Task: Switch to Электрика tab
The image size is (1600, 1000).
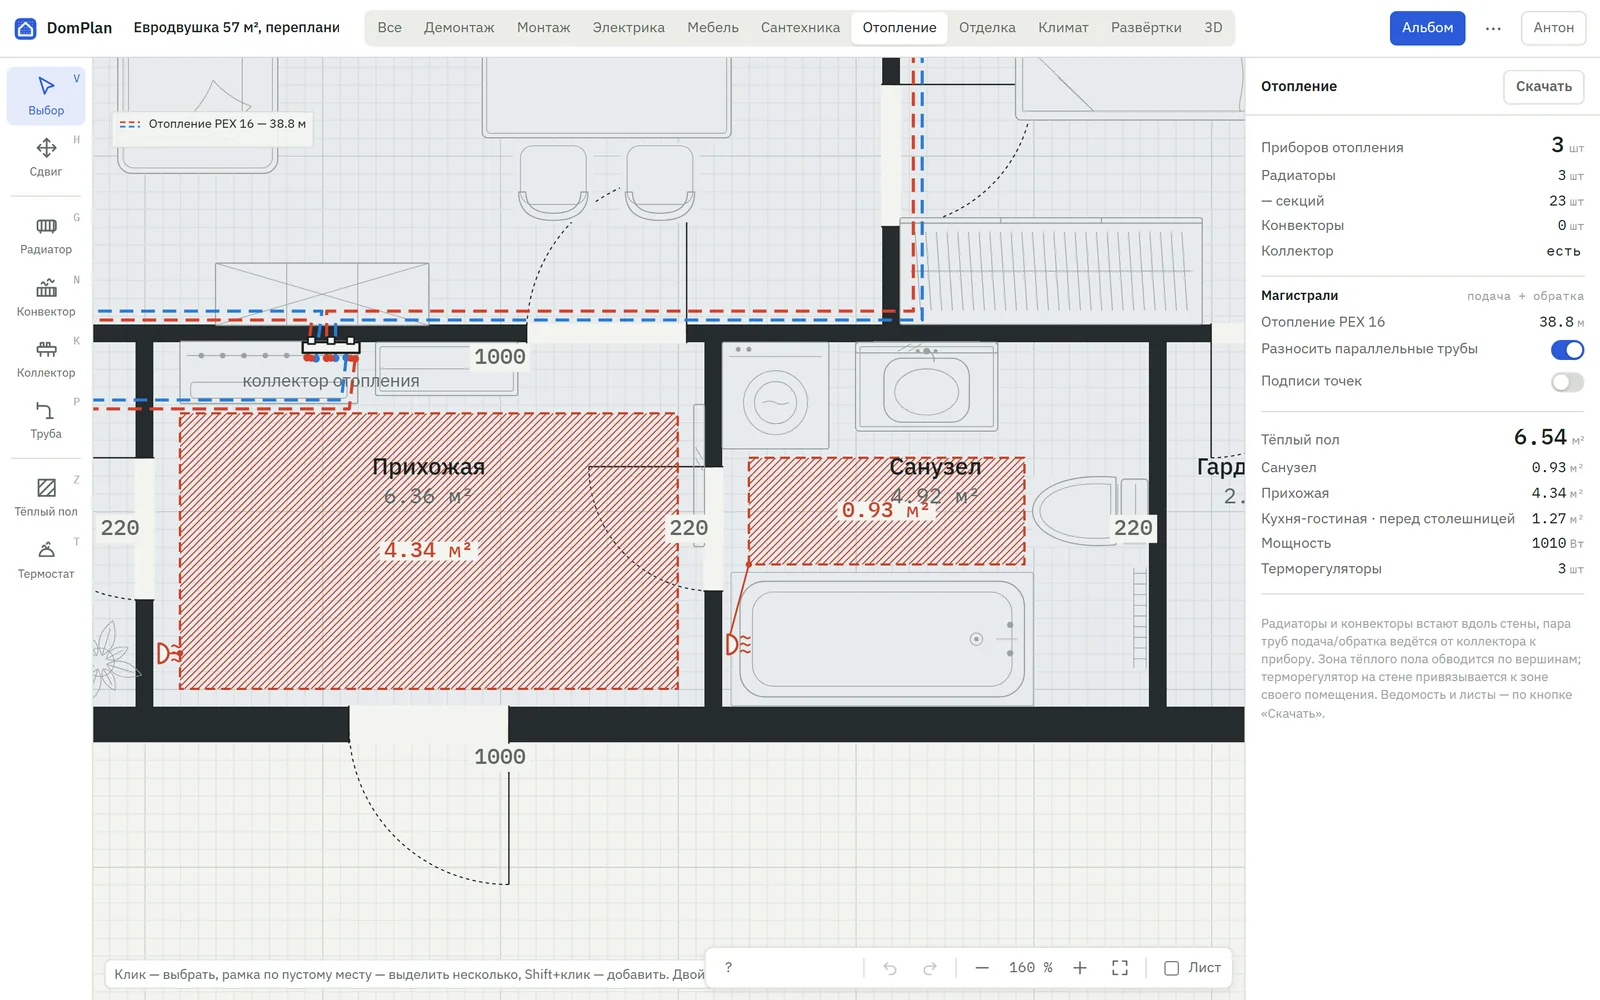Action: coord(628,28)
